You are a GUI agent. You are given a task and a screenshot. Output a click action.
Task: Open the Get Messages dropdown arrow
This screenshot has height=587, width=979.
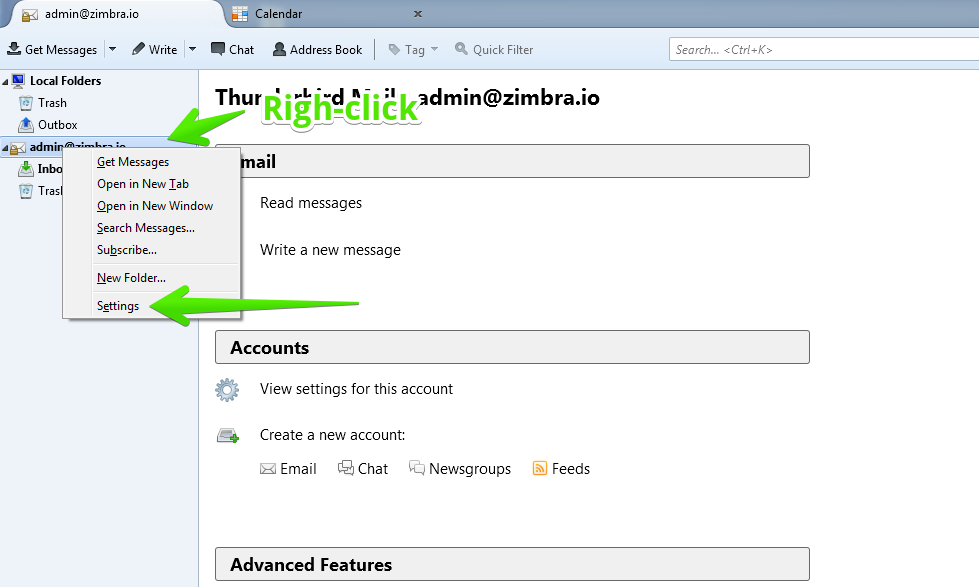[x=112, y=49]
